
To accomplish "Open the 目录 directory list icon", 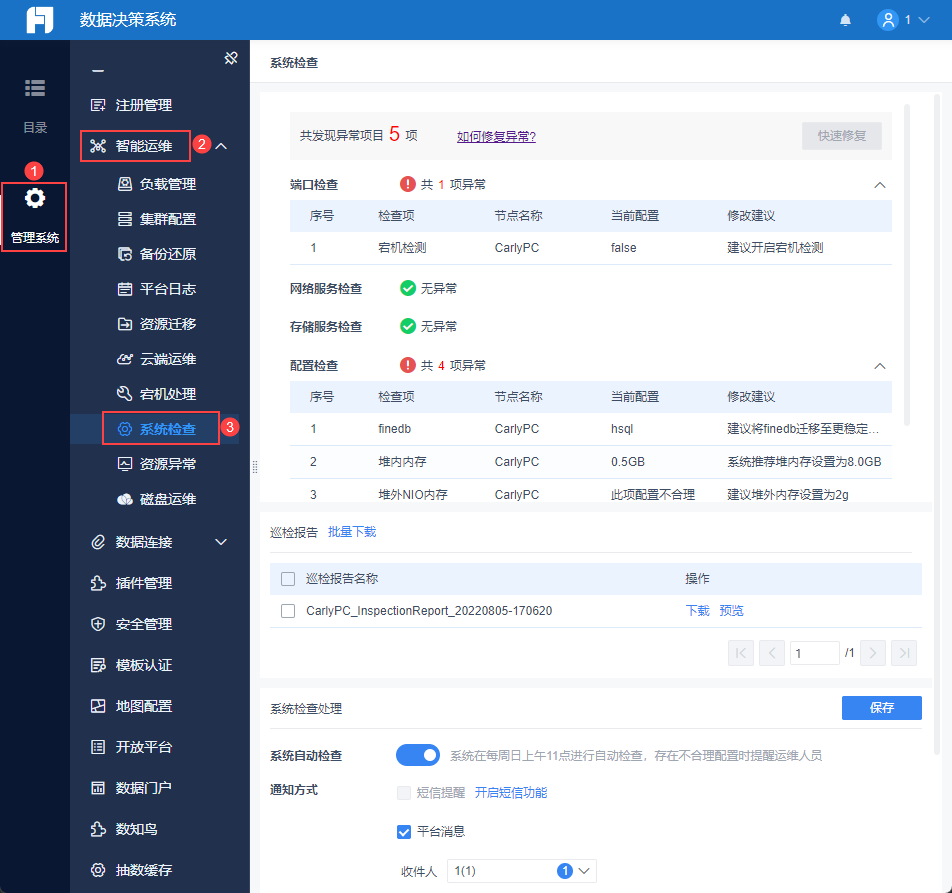I will click(x=35, y=88).
